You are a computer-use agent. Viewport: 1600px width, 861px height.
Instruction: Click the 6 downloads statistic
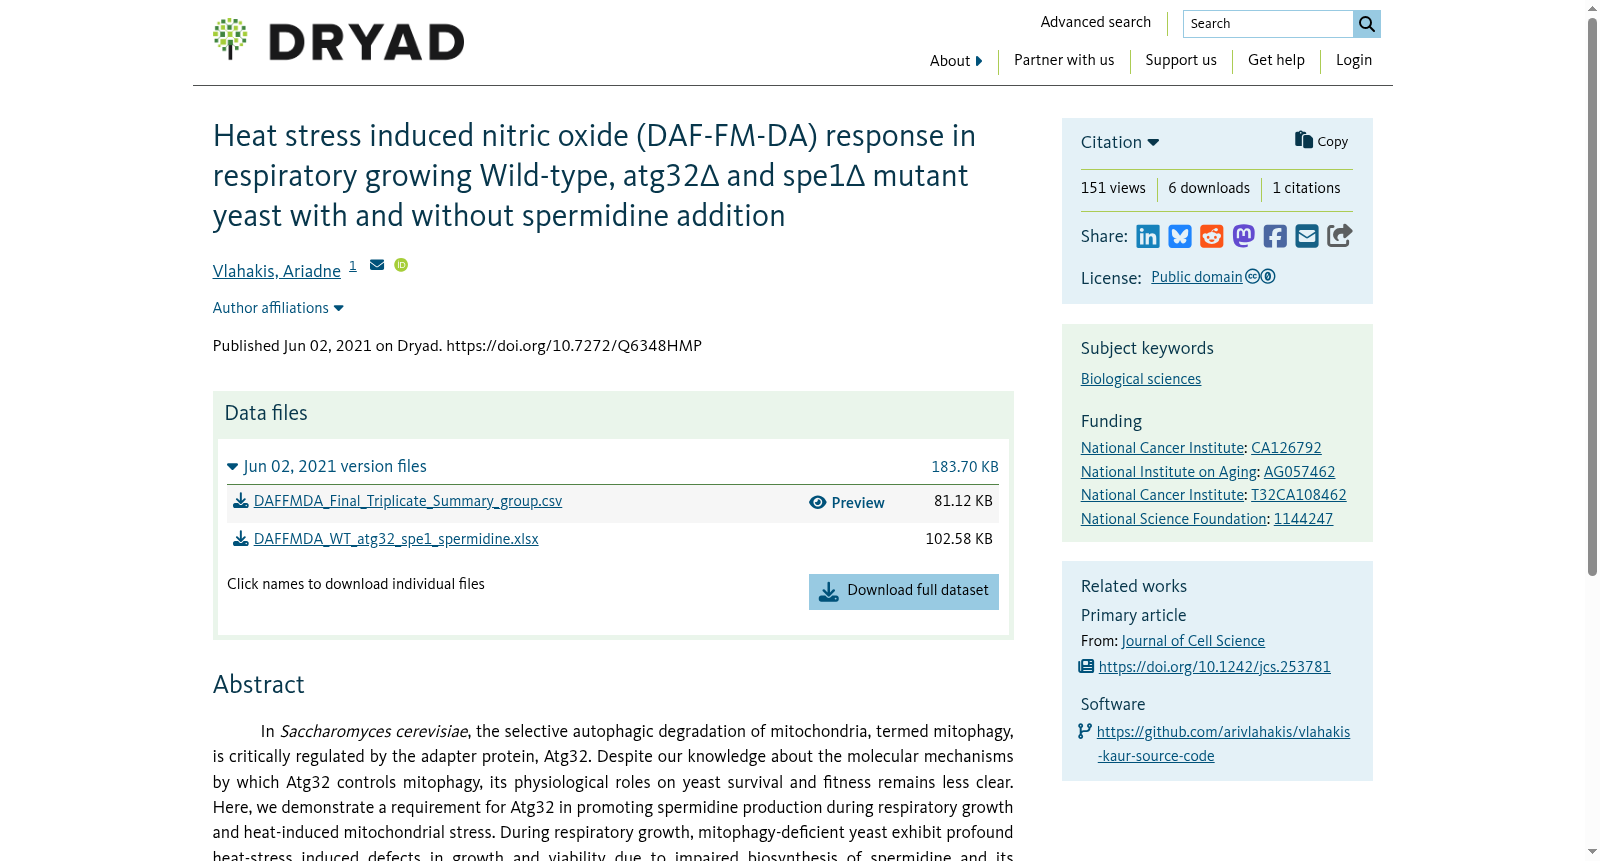[1209, 188]
